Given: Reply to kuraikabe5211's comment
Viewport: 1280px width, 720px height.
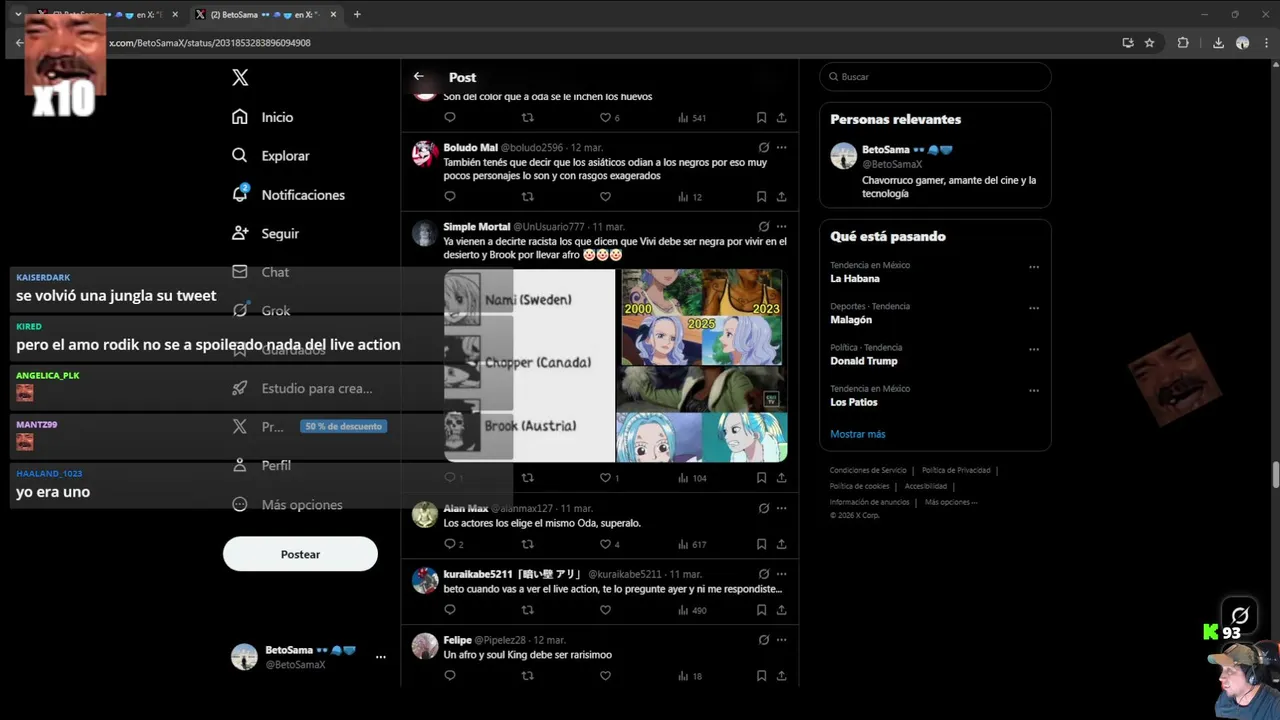Looking at the screenshot, I should point(450,610).
